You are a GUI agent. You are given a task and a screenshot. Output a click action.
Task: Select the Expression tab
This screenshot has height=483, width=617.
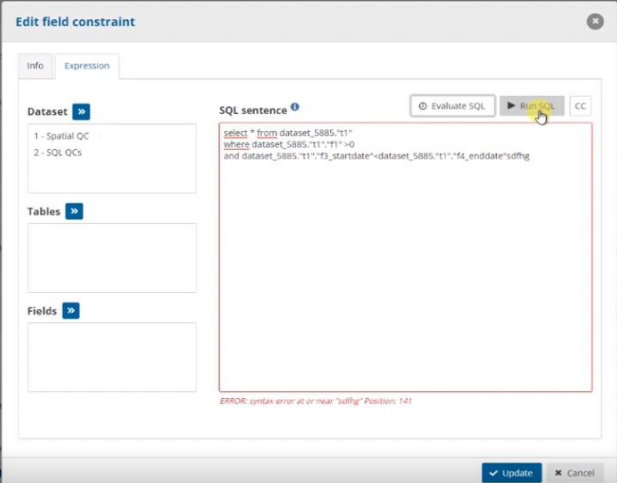87,66
